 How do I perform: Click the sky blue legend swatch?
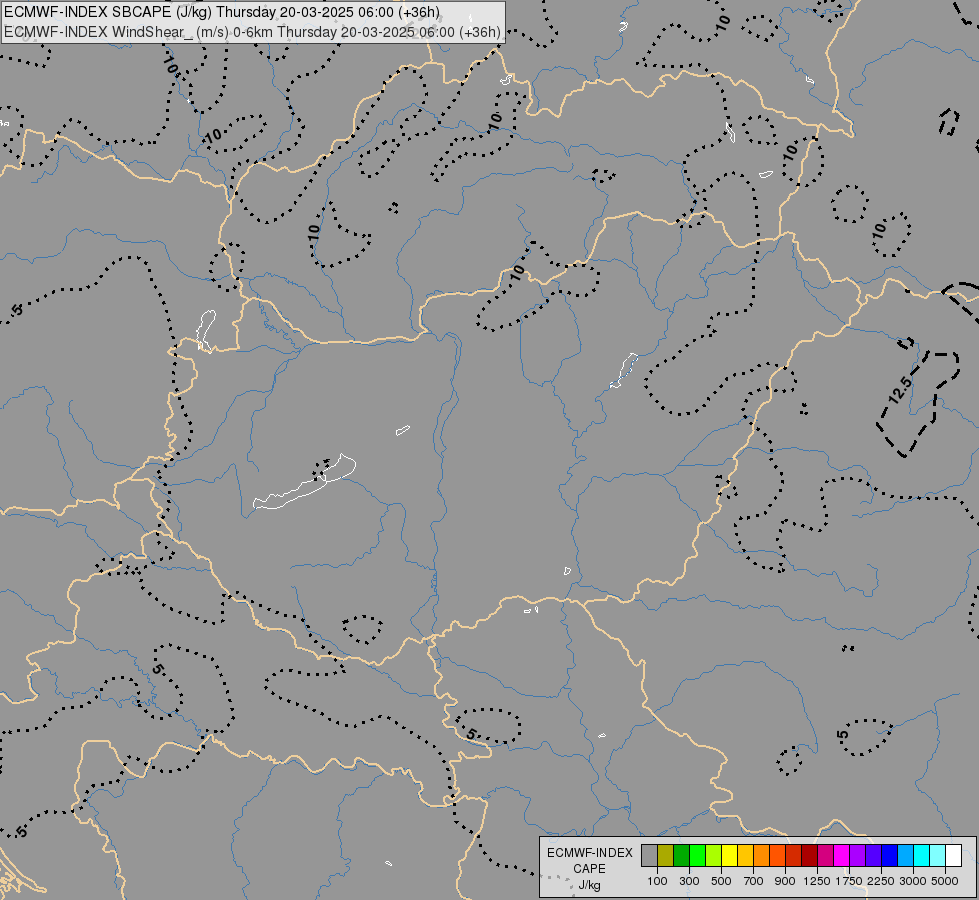coord(905,856)
